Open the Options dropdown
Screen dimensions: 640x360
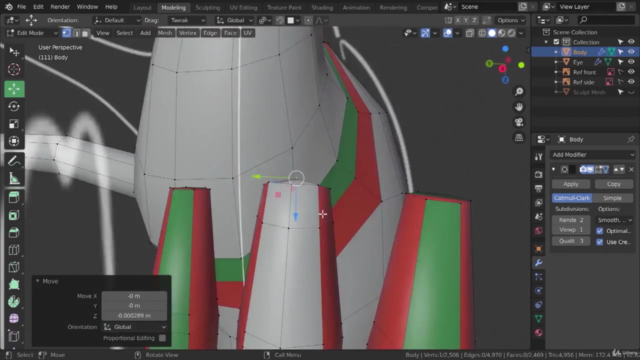511,20
